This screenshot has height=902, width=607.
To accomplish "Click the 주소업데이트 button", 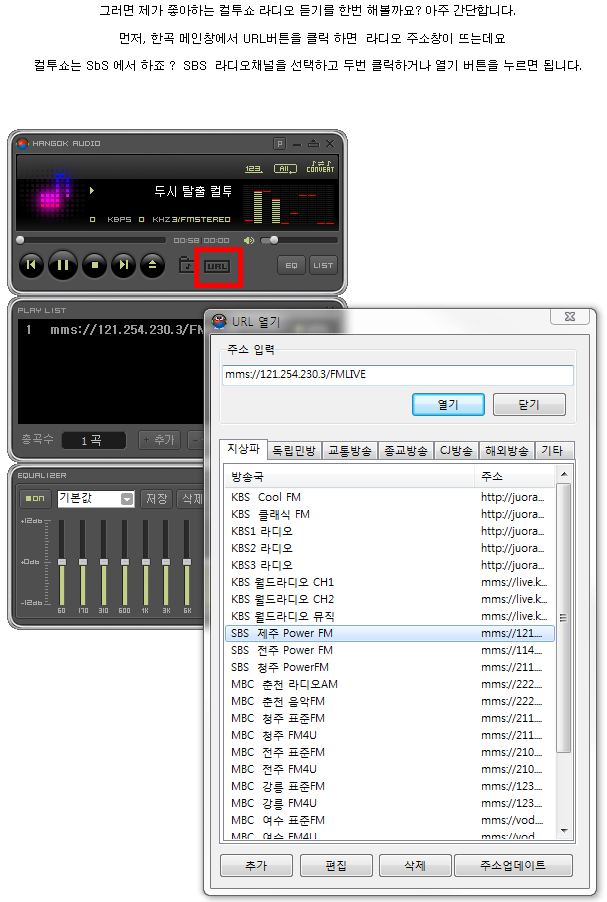I will point(513,865).
